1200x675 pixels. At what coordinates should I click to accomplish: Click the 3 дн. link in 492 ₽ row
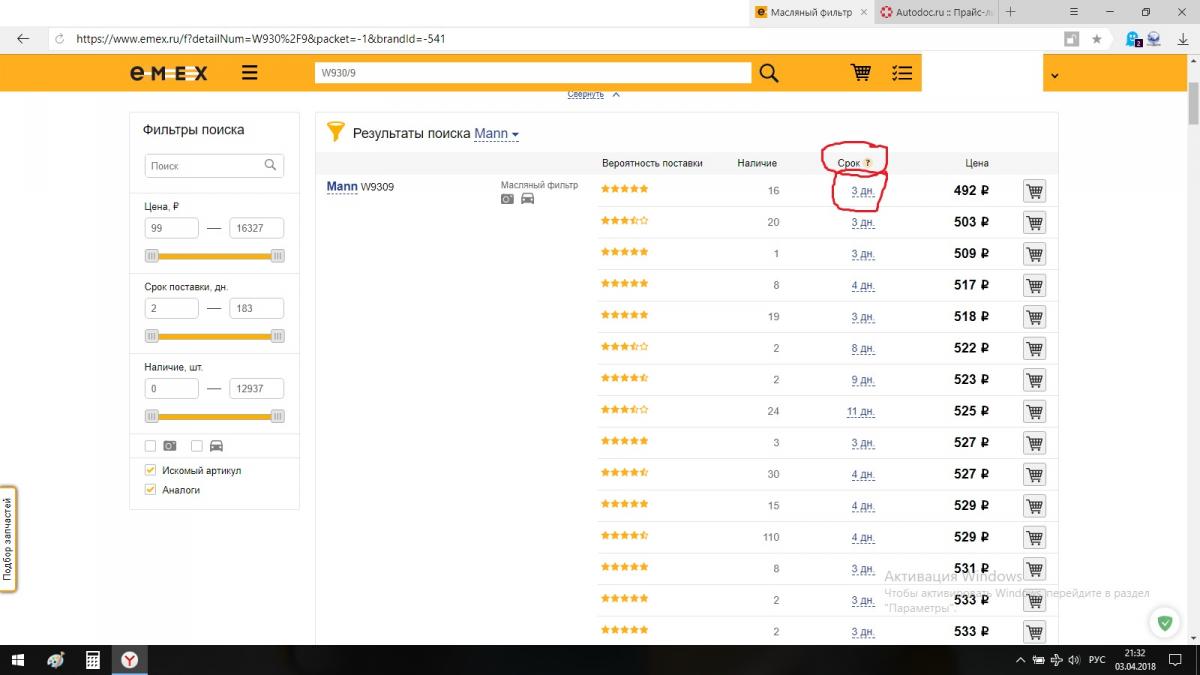(862, 191)
